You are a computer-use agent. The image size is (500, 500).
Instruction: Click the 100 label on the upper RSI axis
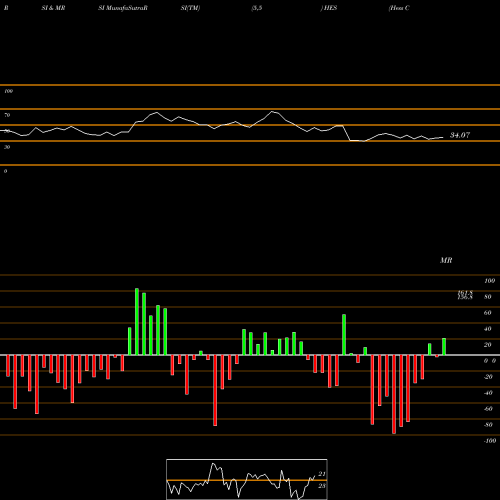[x=8, y=91]
